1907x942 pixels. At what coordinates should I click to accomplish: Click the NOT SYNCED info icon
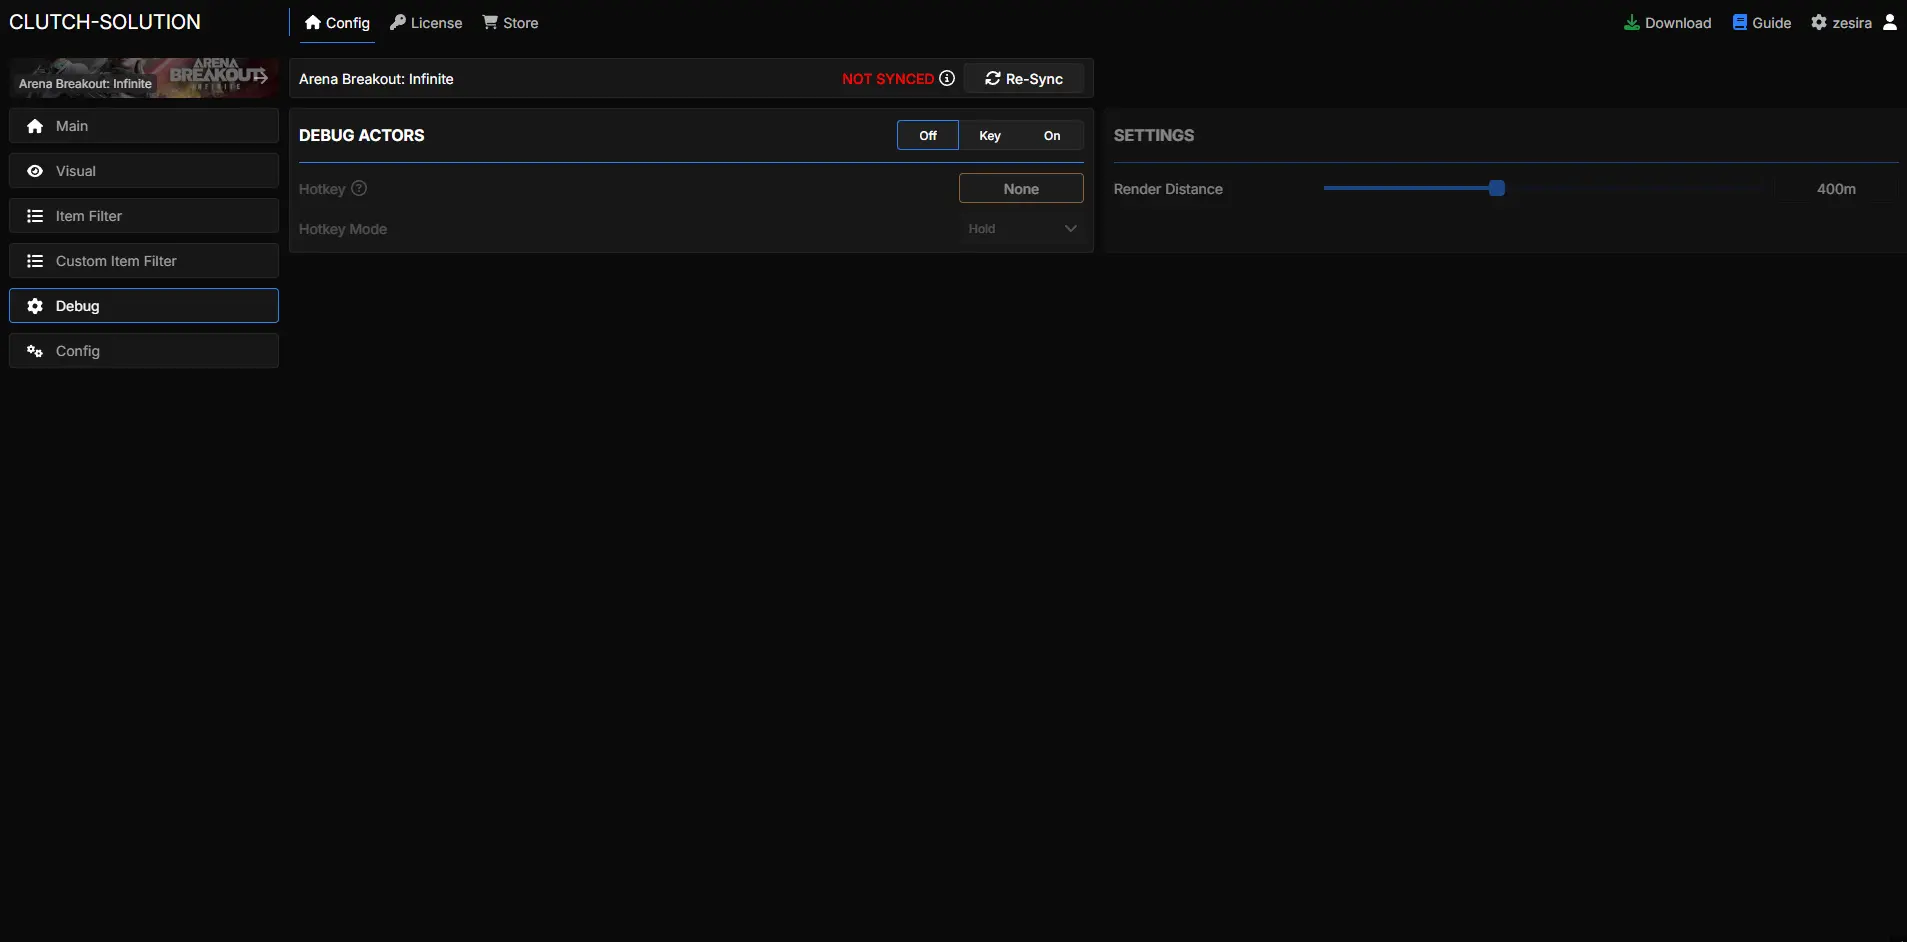946,78
